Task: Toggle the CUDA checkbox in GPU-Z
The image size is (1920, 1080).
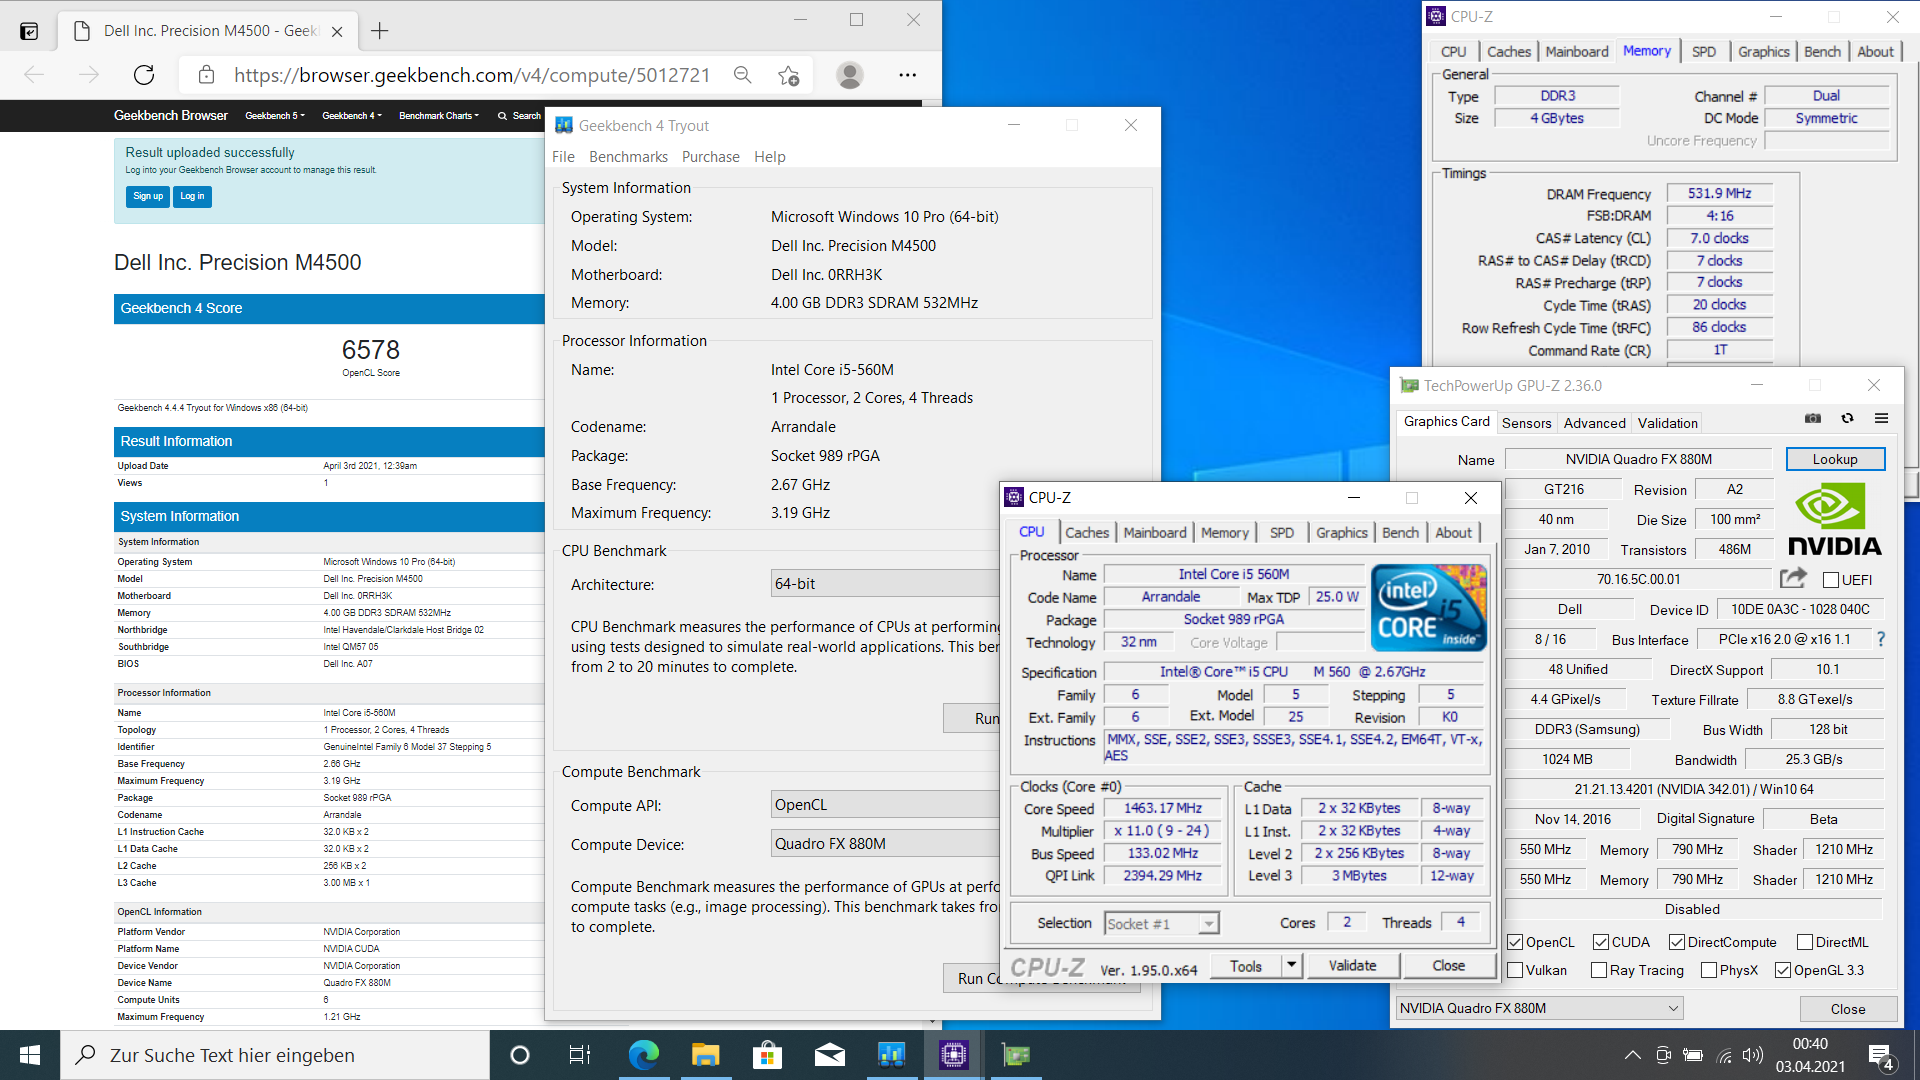Action: tap(1600, 942)
